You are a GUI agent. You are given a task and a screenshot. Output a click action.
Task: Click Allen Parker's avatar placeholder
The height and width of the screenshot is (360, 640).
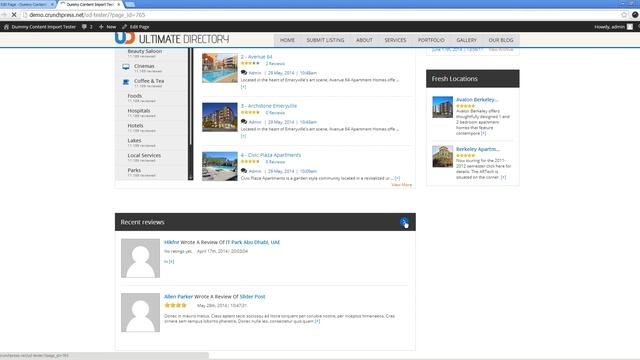(x=140, y=312)
